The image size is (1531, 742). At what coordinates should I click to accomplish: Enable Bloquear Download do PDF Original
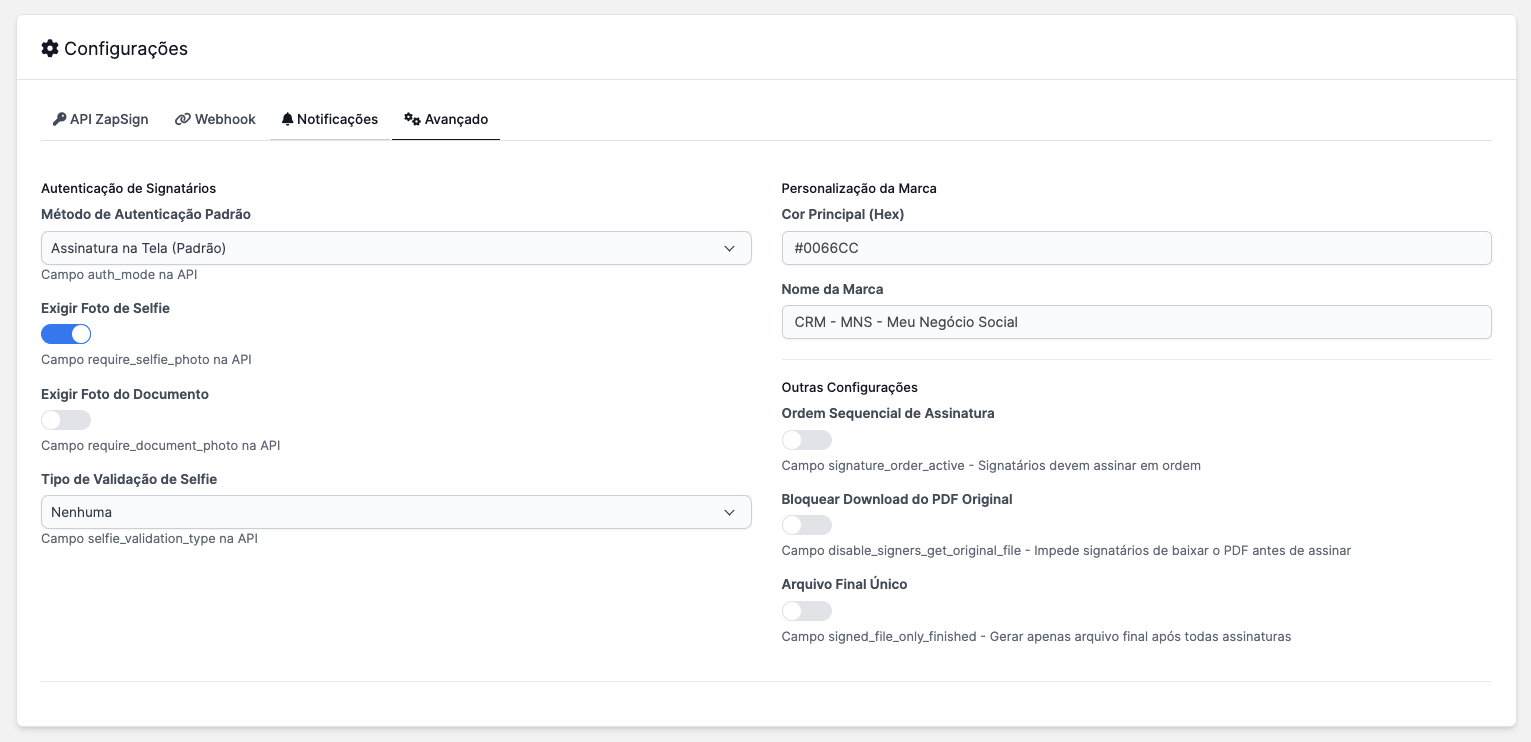(807, 525)
